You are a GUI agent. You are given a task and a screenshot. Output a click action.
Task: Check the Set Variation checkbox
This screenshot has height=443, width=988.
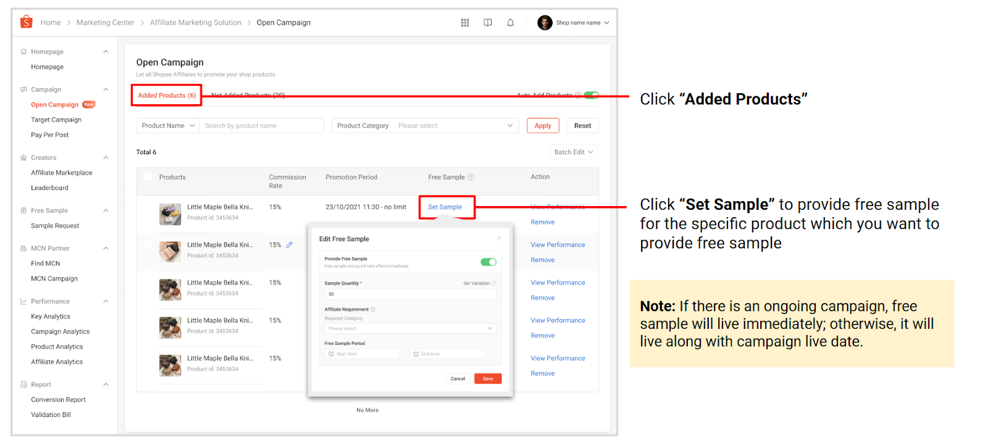click(458, 284)
